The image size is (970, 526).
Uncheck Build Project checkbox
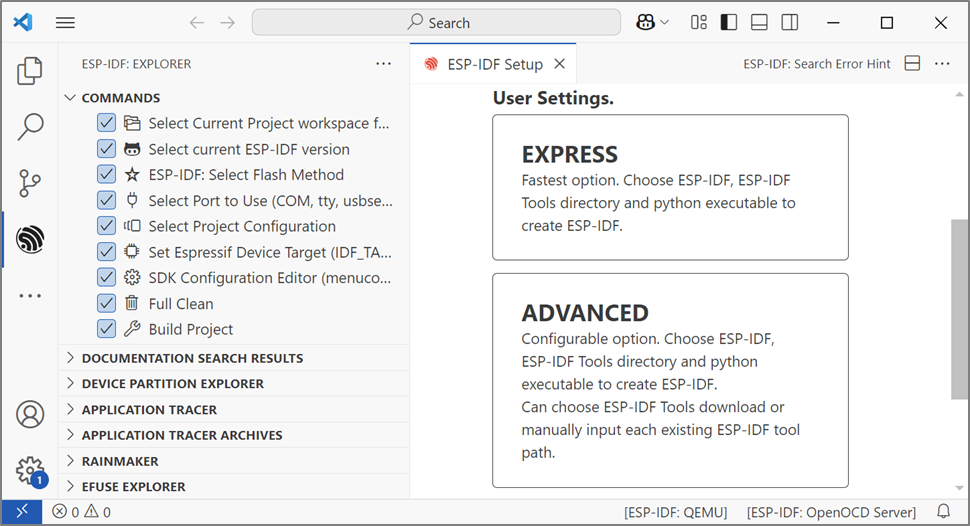coord(106,329)
